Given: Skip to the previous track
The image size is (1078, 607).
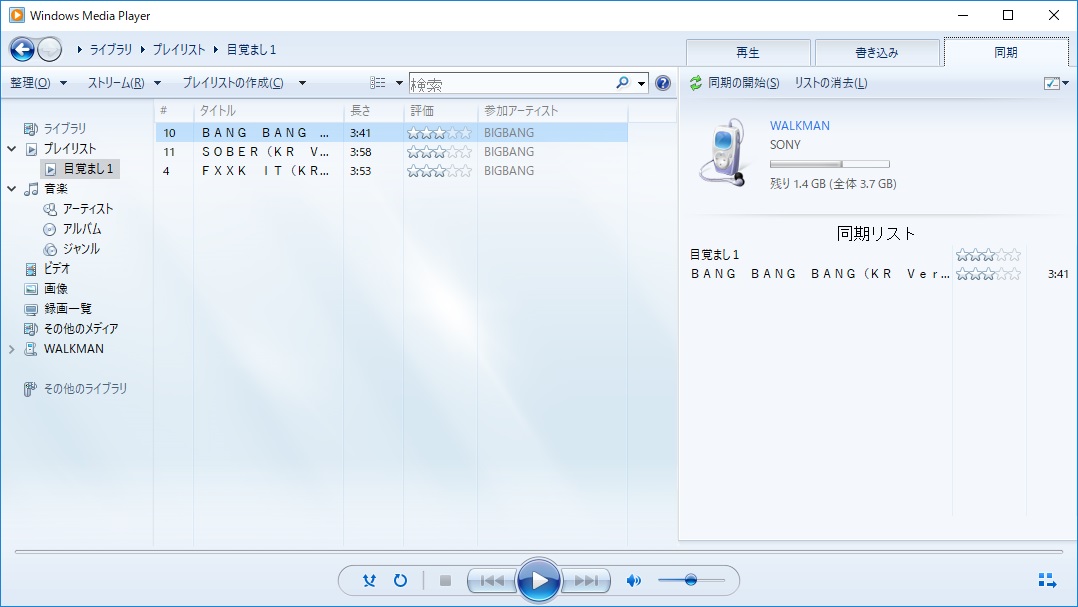Looking at the screenshot, I should [492, 581].
